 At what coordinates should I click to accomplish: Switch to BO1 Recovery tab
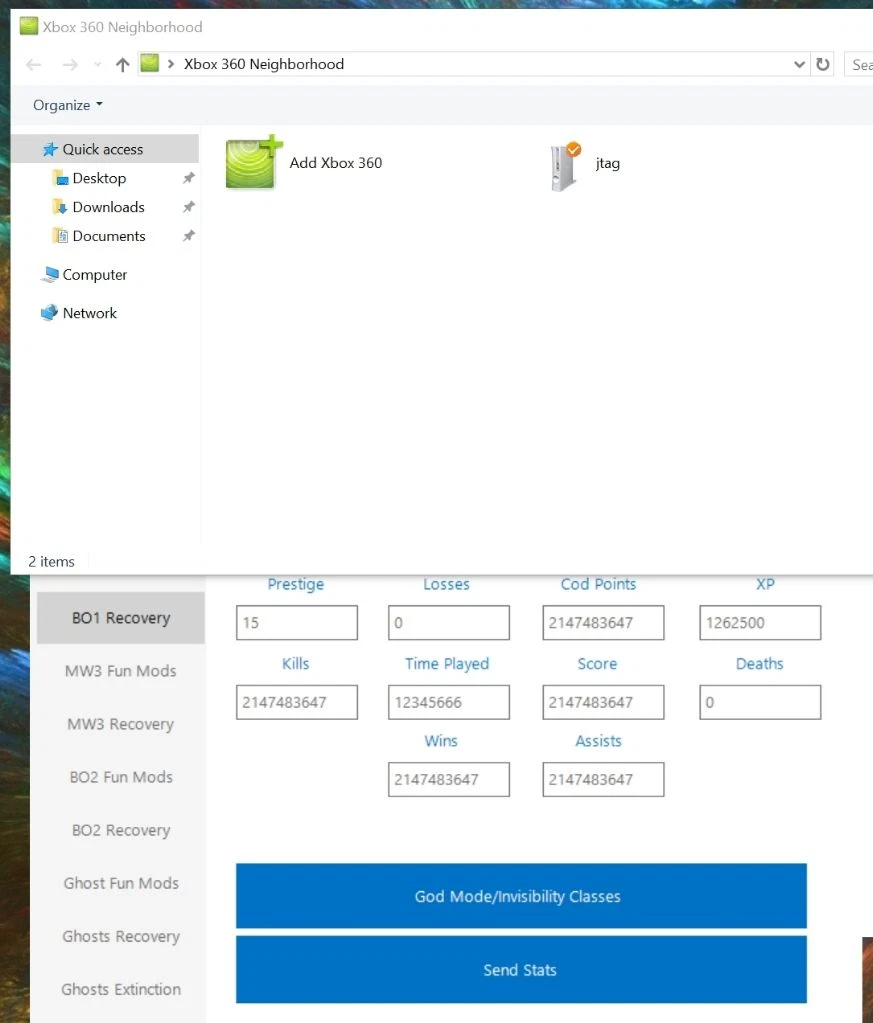(121, 618)
